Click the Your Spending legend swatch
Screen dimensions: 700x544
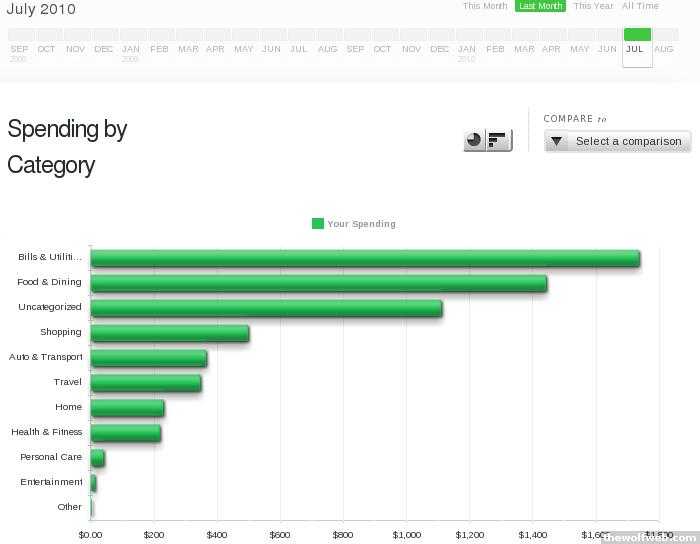[318, 224]
